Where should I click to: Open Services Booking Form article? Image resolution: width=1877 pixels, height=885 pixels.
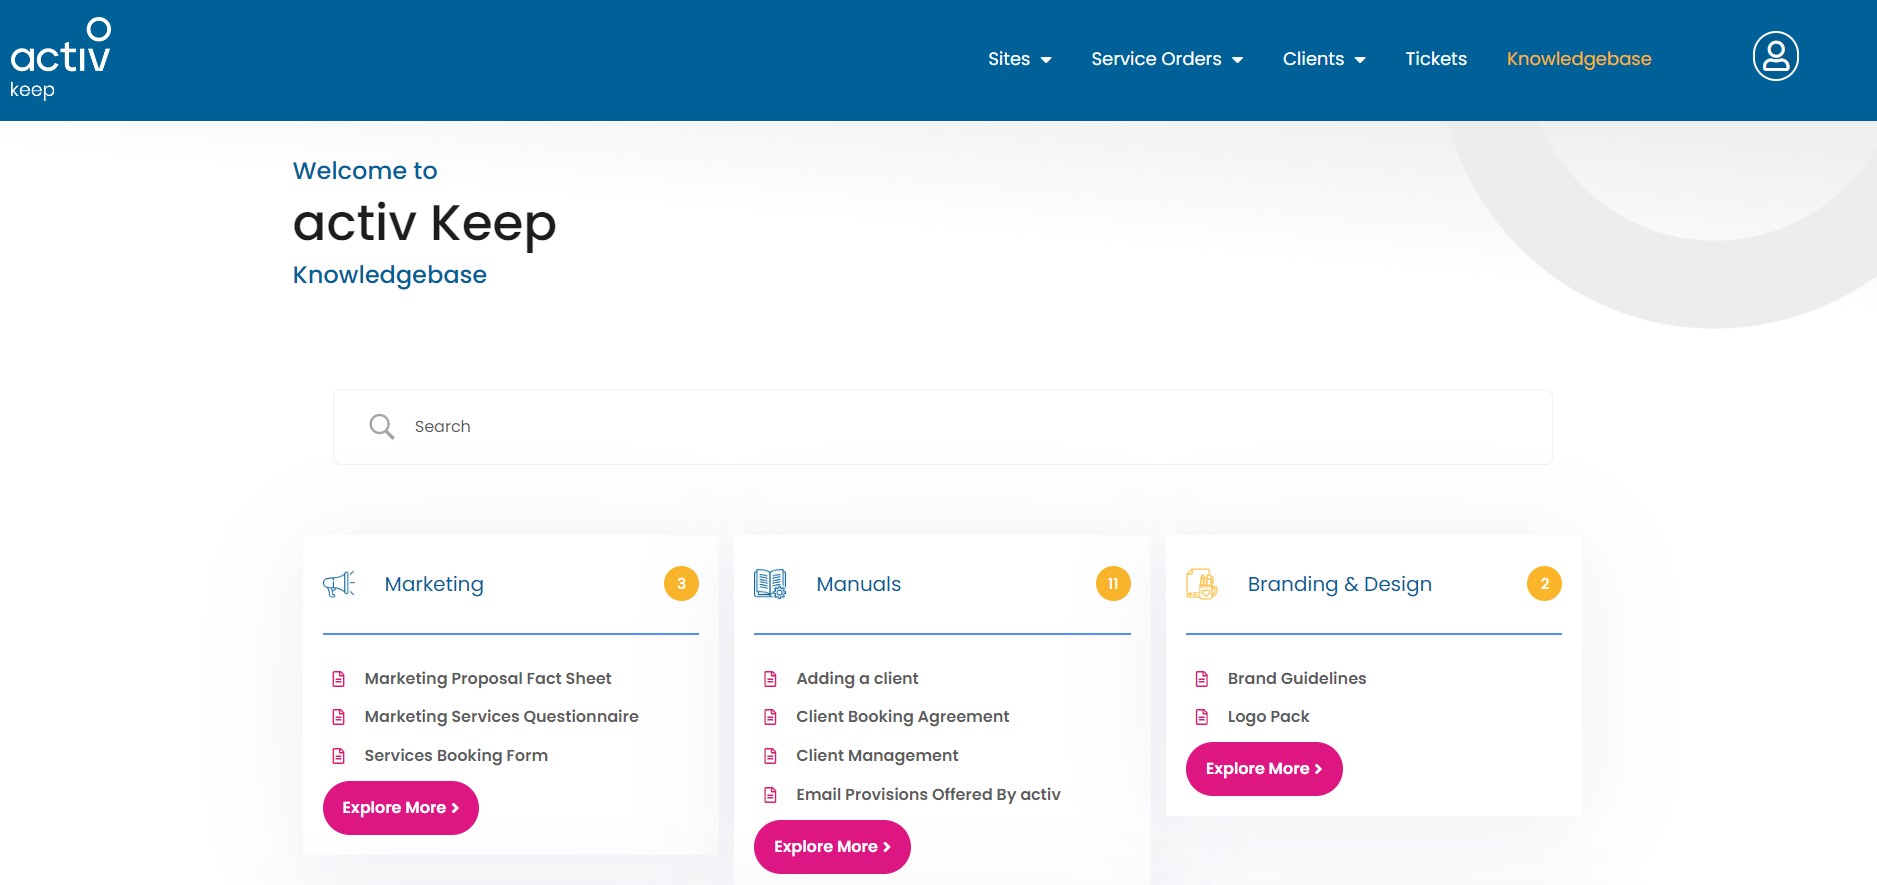click(x=456, y=756)
